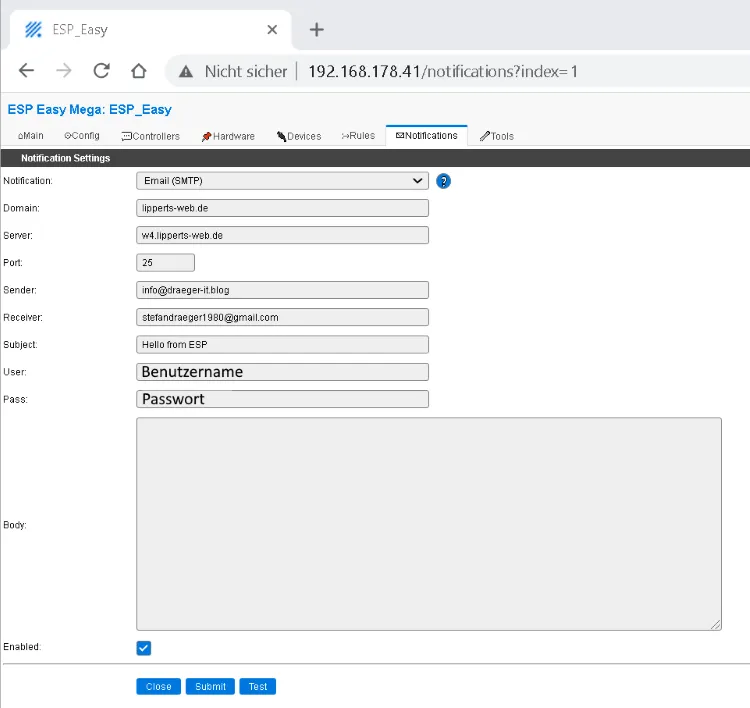Click the browser home icon
750x708 pixels.
139,71
